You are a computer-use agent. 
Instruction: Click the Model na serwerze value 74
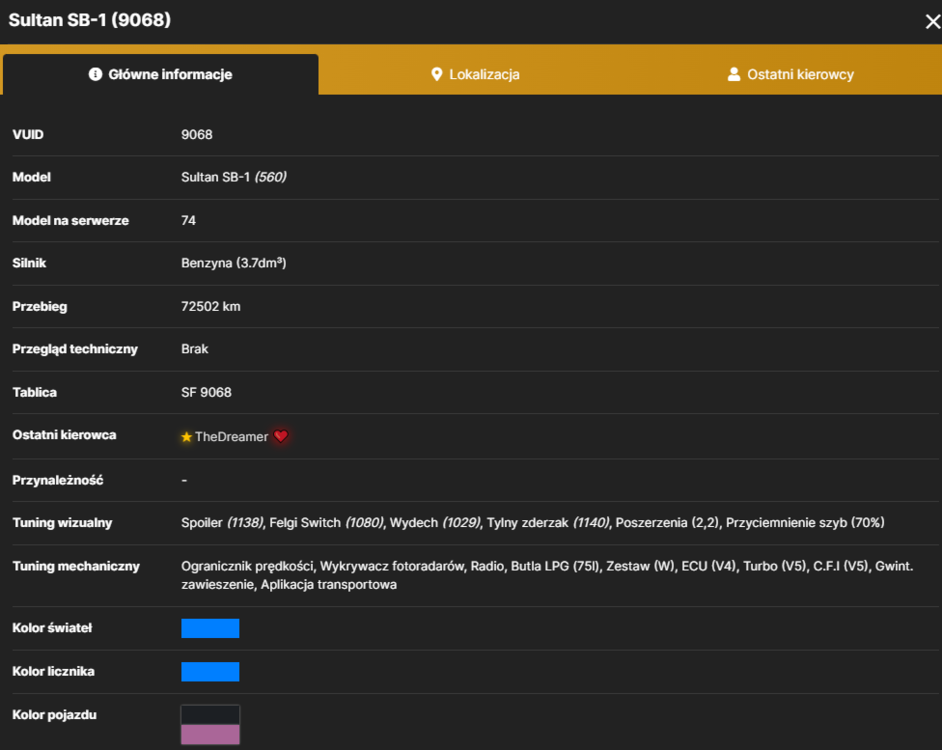189,221
